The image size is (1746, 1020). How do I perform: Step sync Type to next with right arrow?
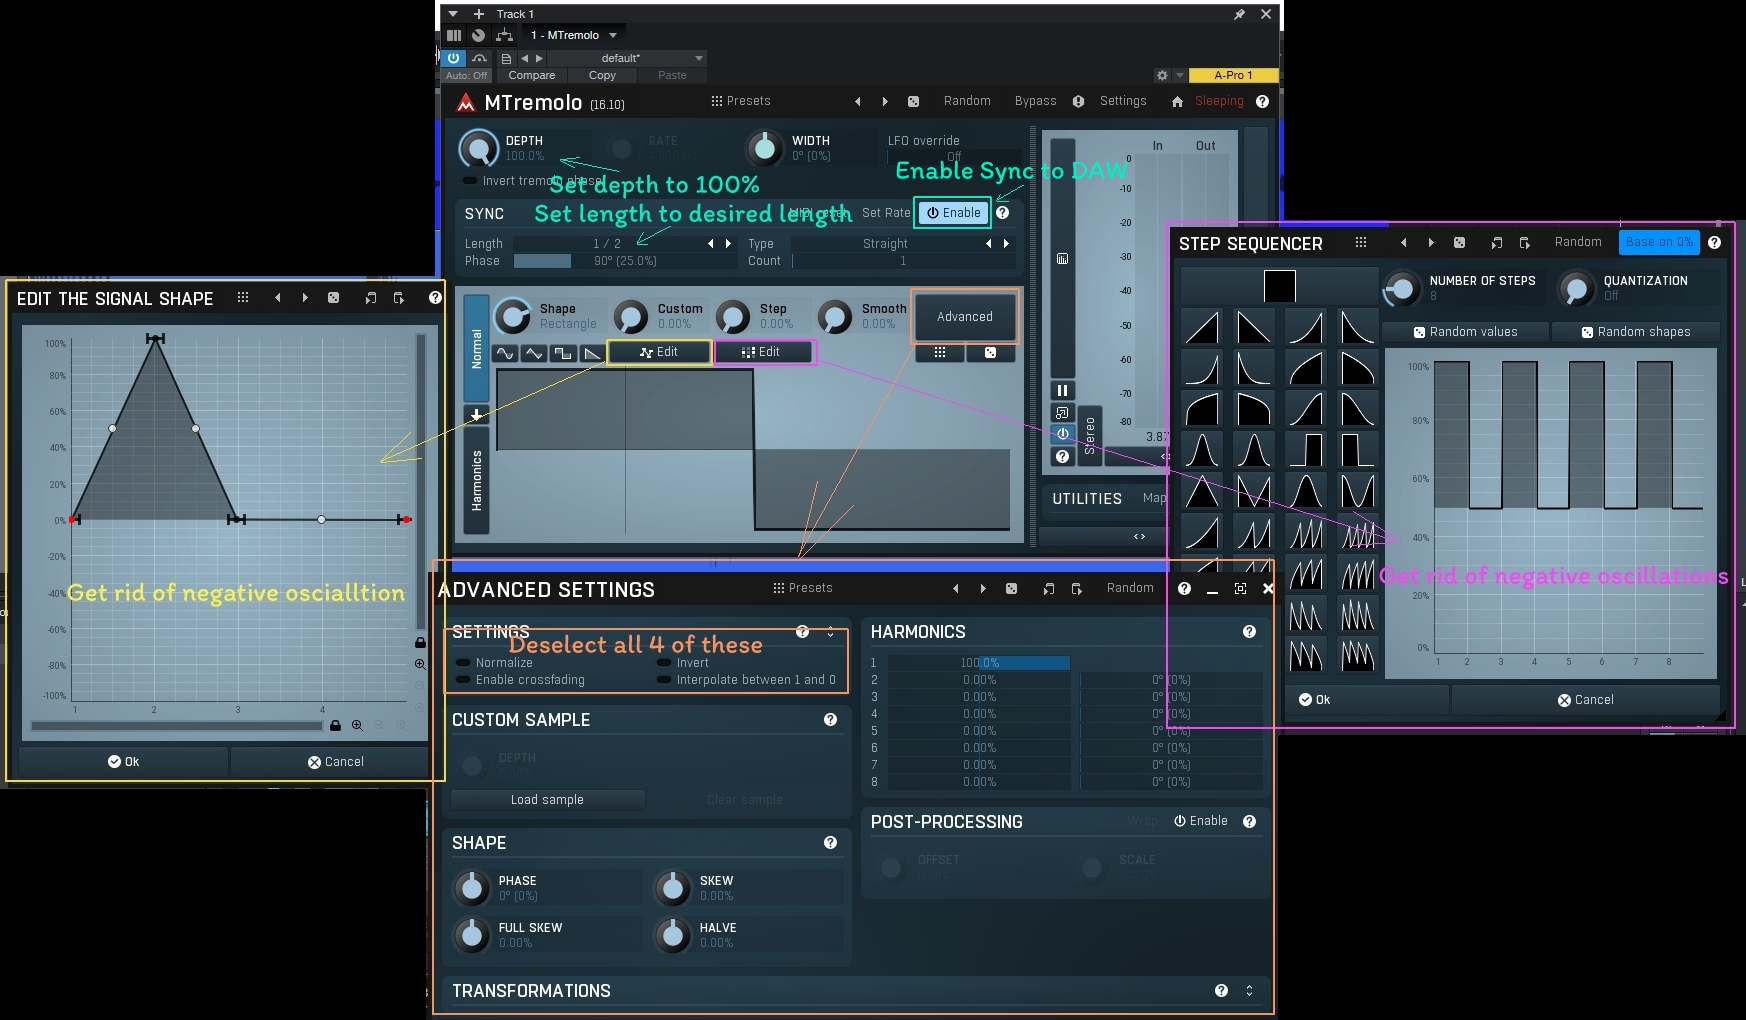(x=1006, y=244)
